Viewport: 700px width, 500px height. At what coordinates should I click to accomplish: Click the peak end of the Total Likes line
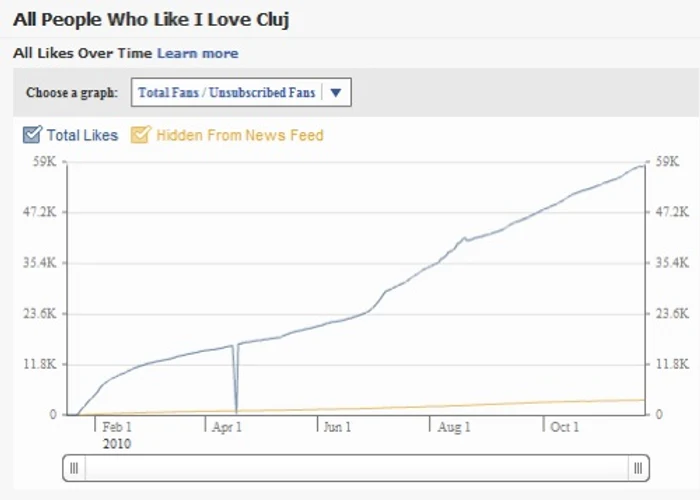click(x=643, y=166)
